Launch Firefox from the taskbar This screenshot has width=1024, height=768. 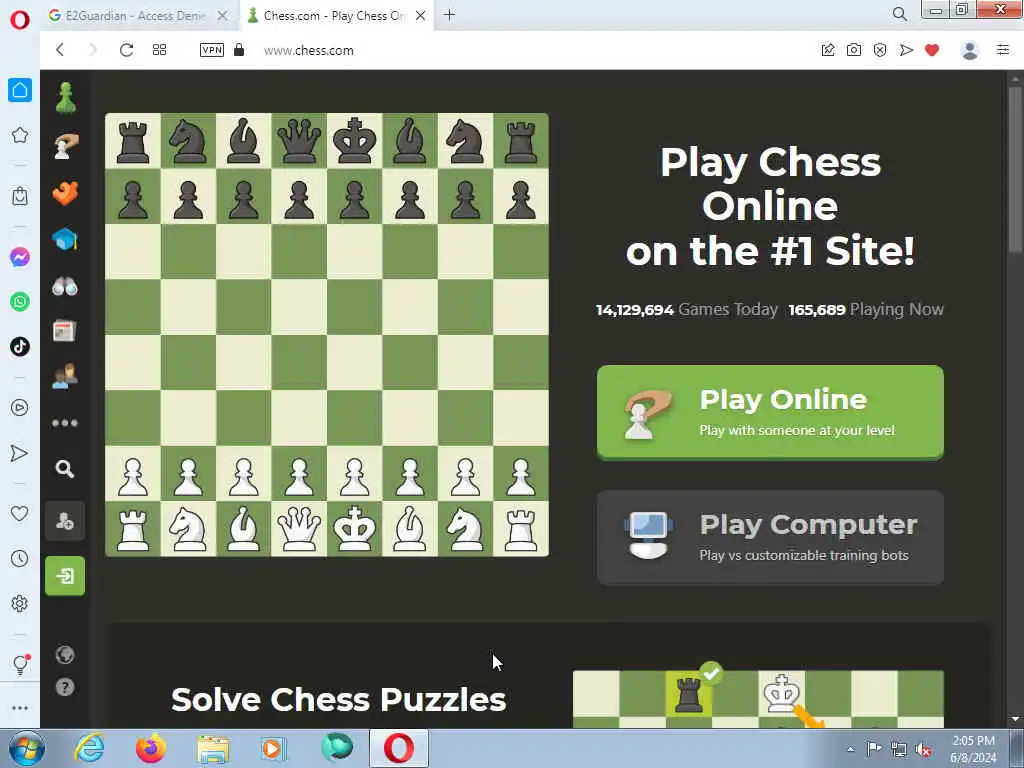[151, 748]
